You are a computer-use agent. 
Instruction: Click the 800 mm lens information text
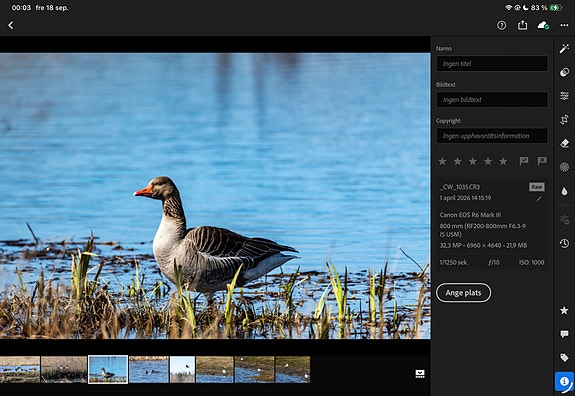[x=483, y=230]
